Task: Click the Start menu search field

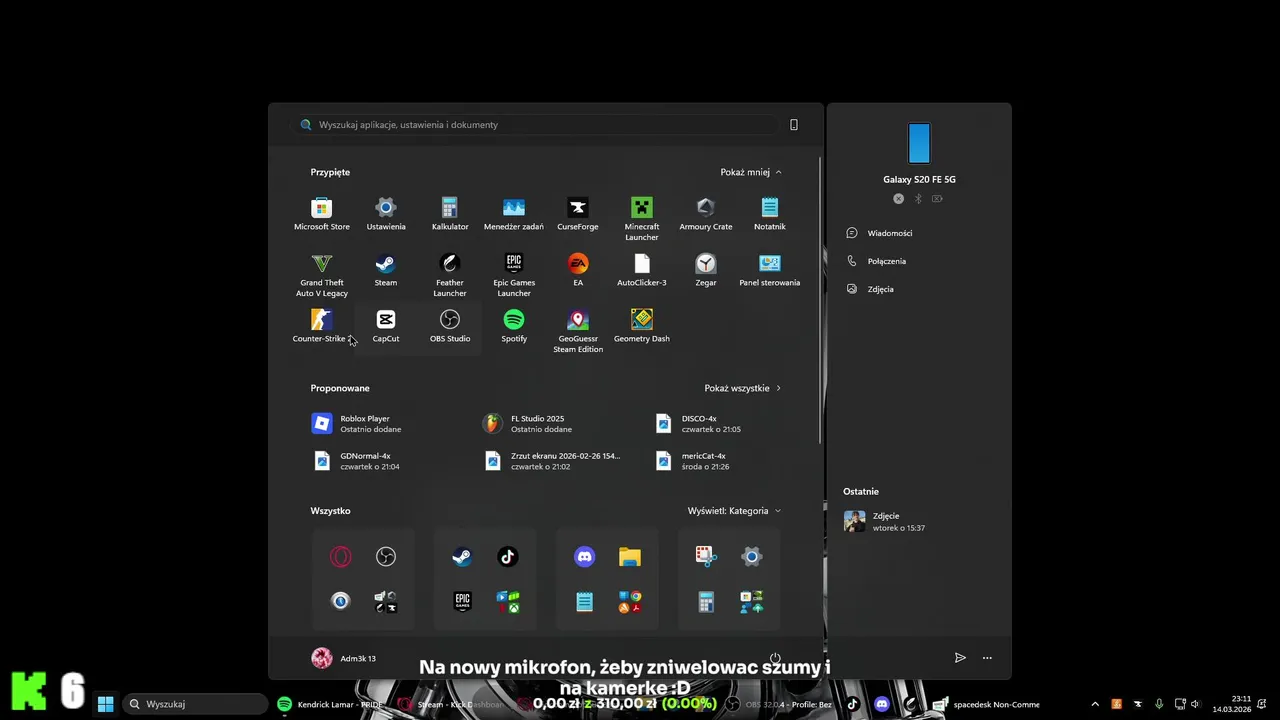Action: (x=536, y=125)
